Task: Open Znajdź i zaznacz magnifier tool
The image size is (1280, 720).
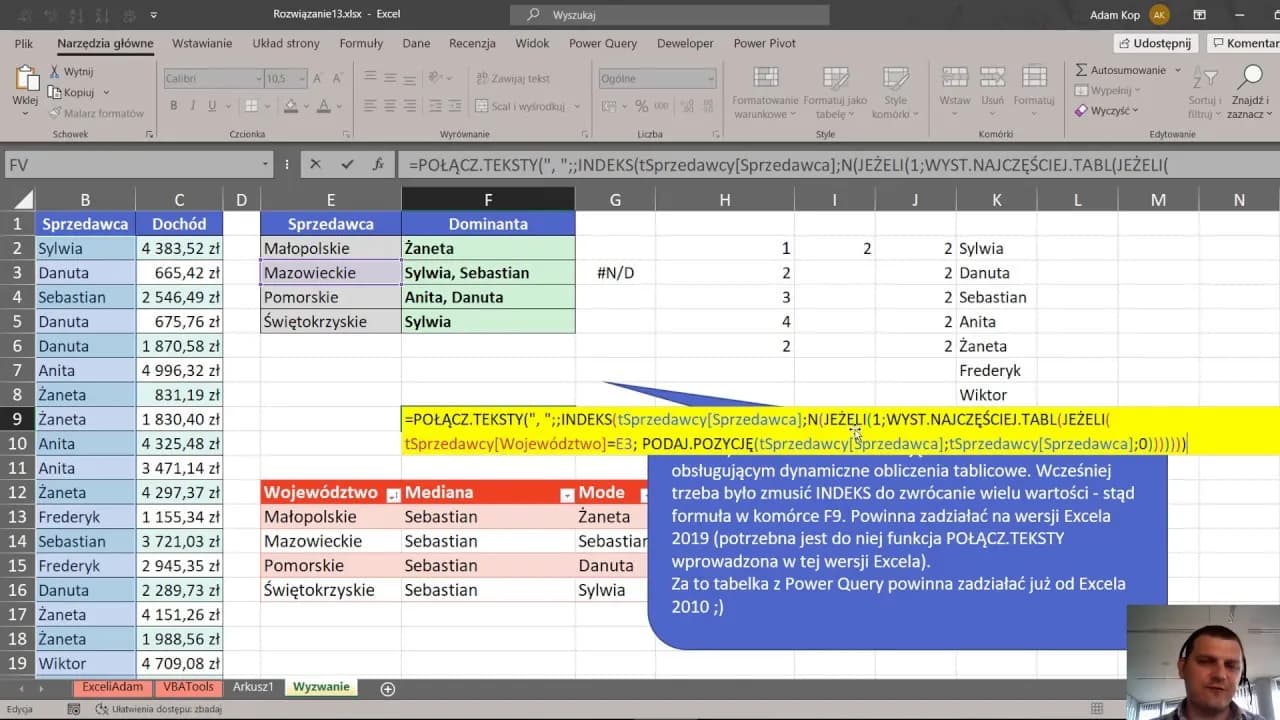Action: 1250,79
